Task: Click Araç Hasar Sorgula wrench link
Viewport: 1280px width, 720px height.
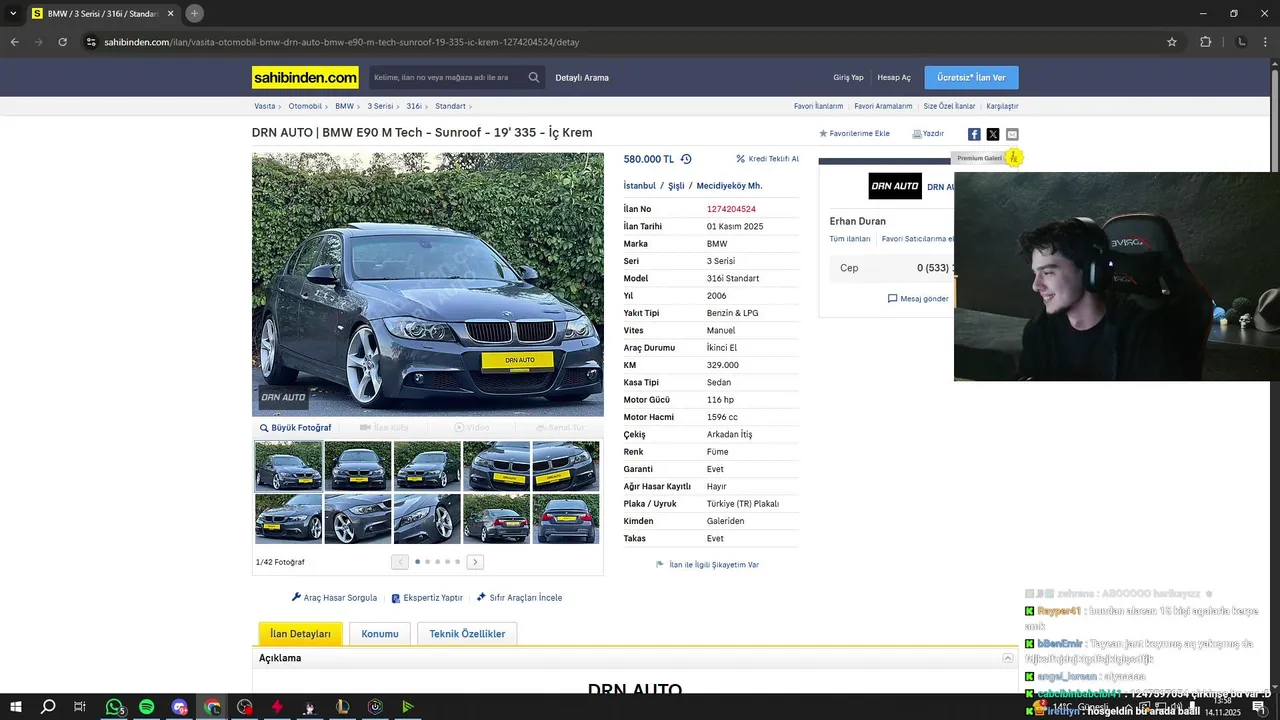Action: point(334,598)
